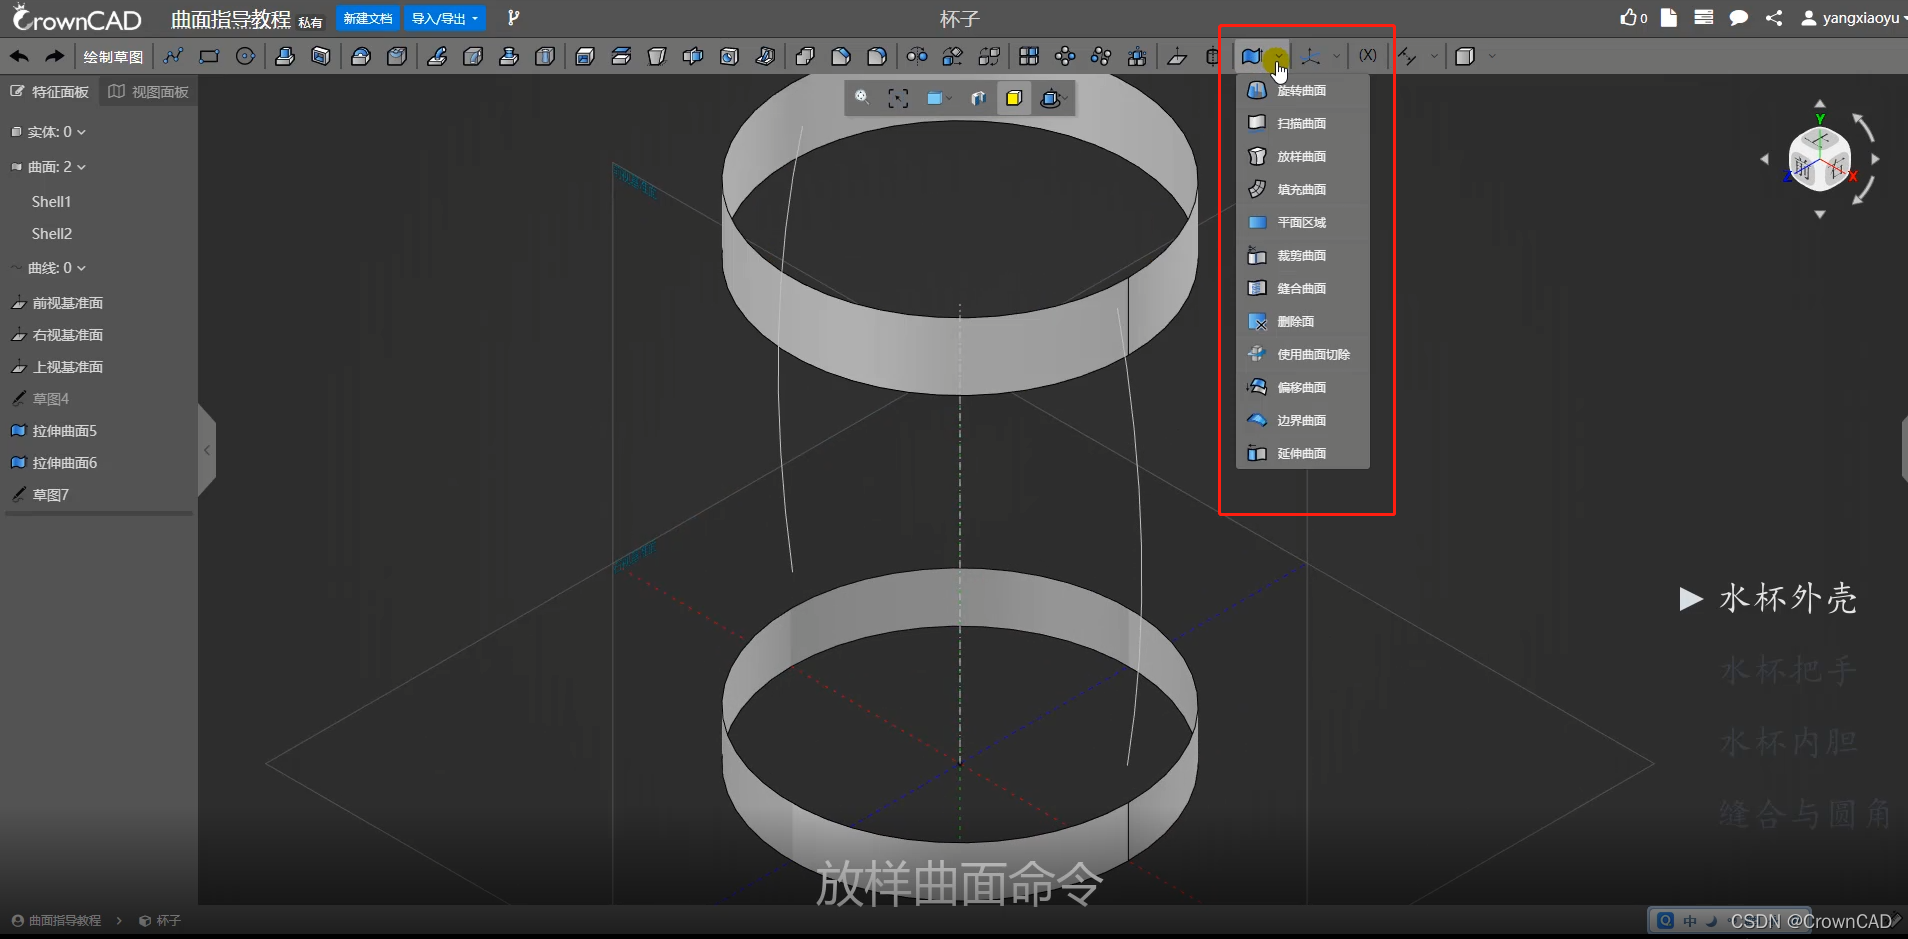Select 草图4 in the feature tree
The height and width of the screenshot is (939, 1908).
tap(41, 399)
